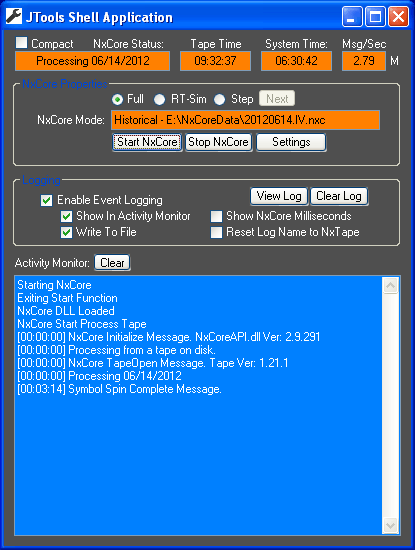Viewport: 415px width, 550px height.
Task: Click the activity monitor scroll up arrow
Action: (390, 285)
